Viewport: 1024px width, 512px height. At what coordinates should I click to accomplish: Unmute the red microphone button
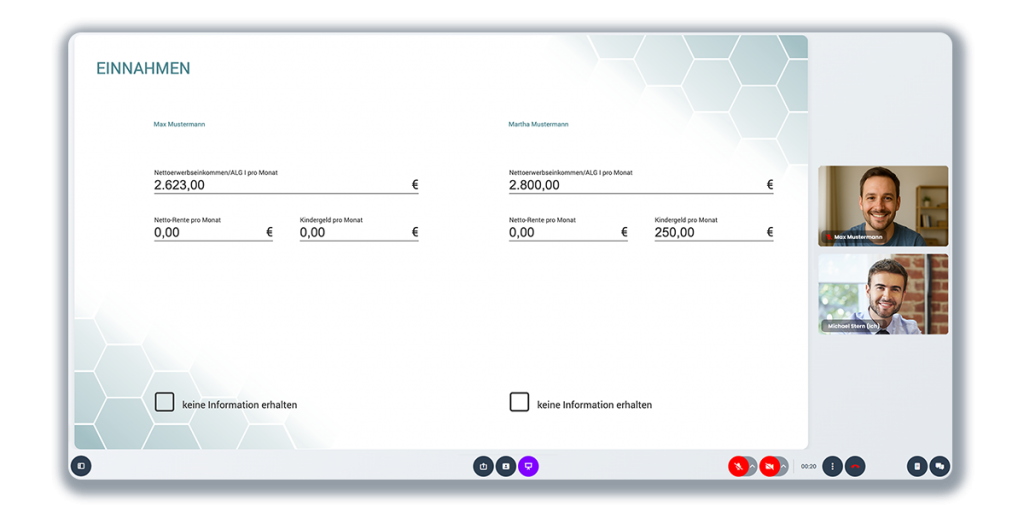tap(738, 466)
